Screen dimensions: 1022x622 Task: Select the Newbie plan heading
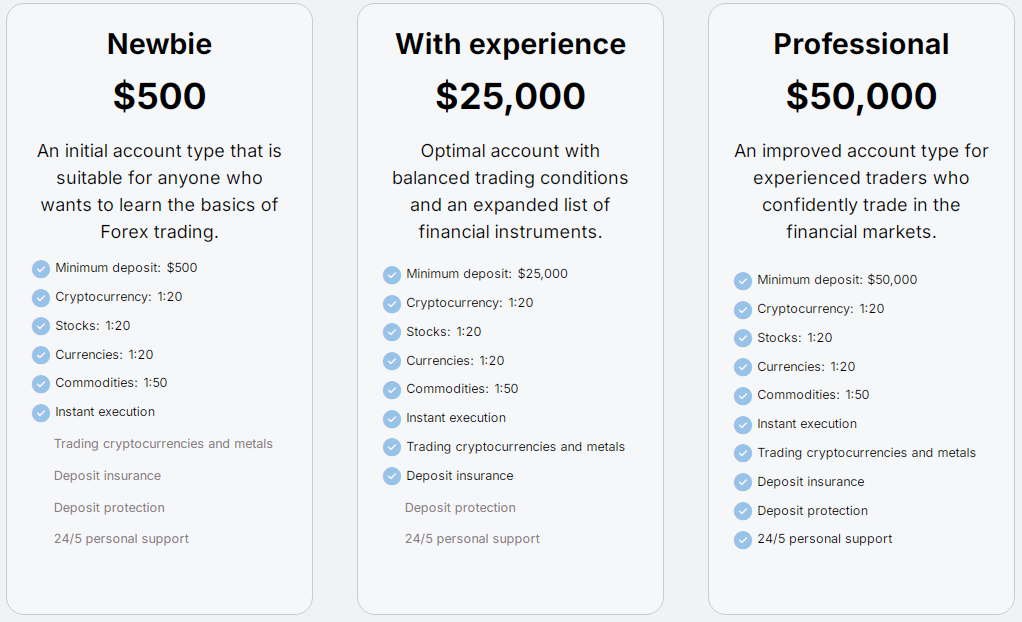tap(159, 44)
